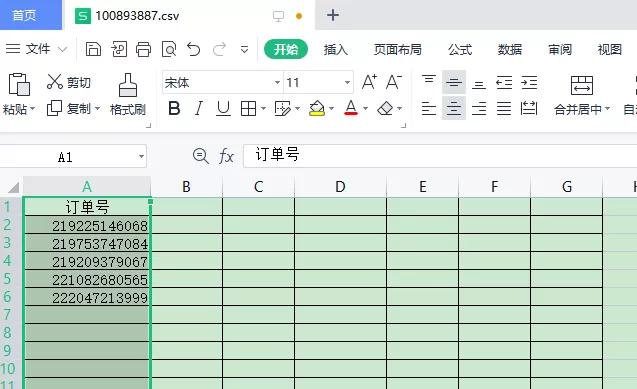The width and height of the screenshot is (637, 389).
Task: Open the Name Box A1 dropdown
Action: (x=141, y=156)
